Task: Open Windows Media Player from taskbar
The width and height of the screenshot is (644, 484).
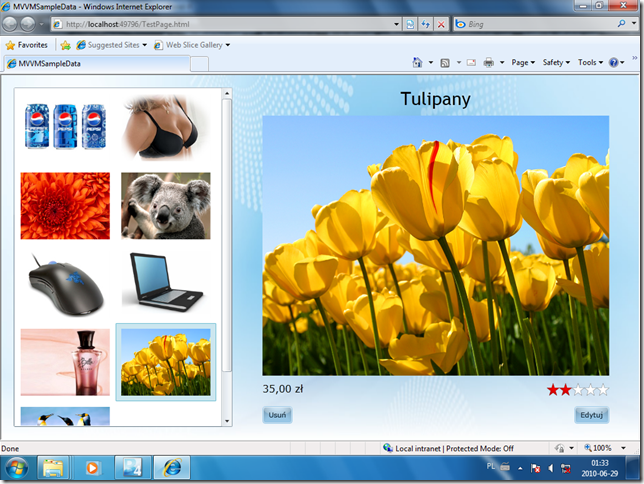Action: 93,468
